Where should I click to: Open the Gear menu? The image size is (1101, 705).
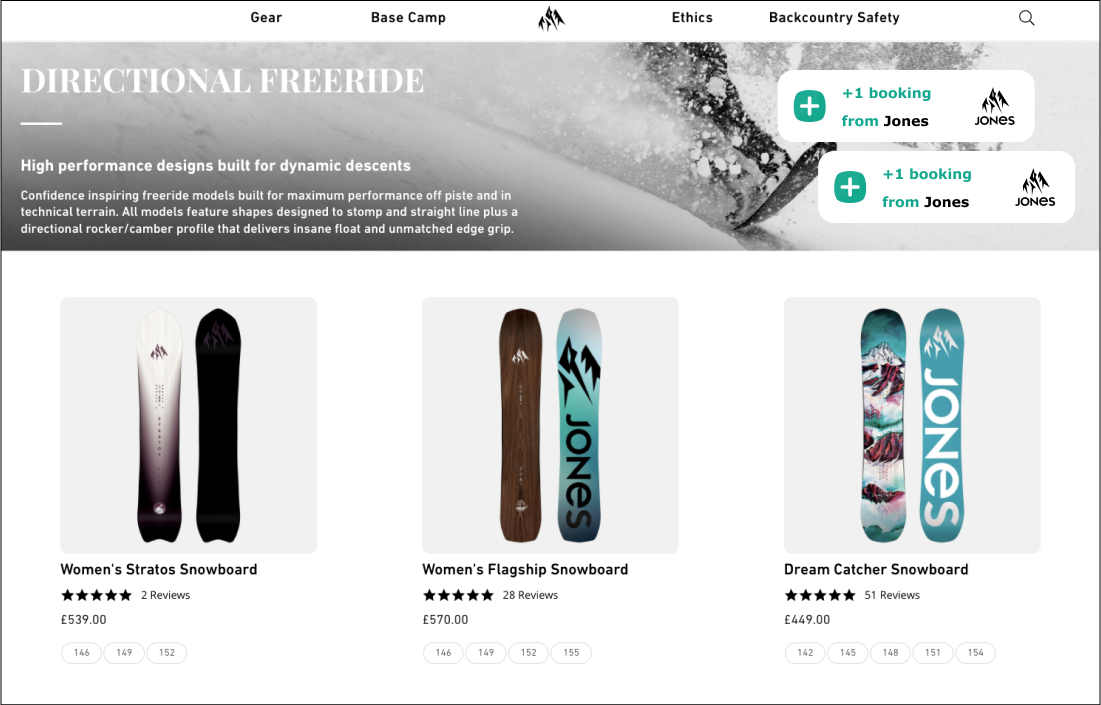coord(266,17)
